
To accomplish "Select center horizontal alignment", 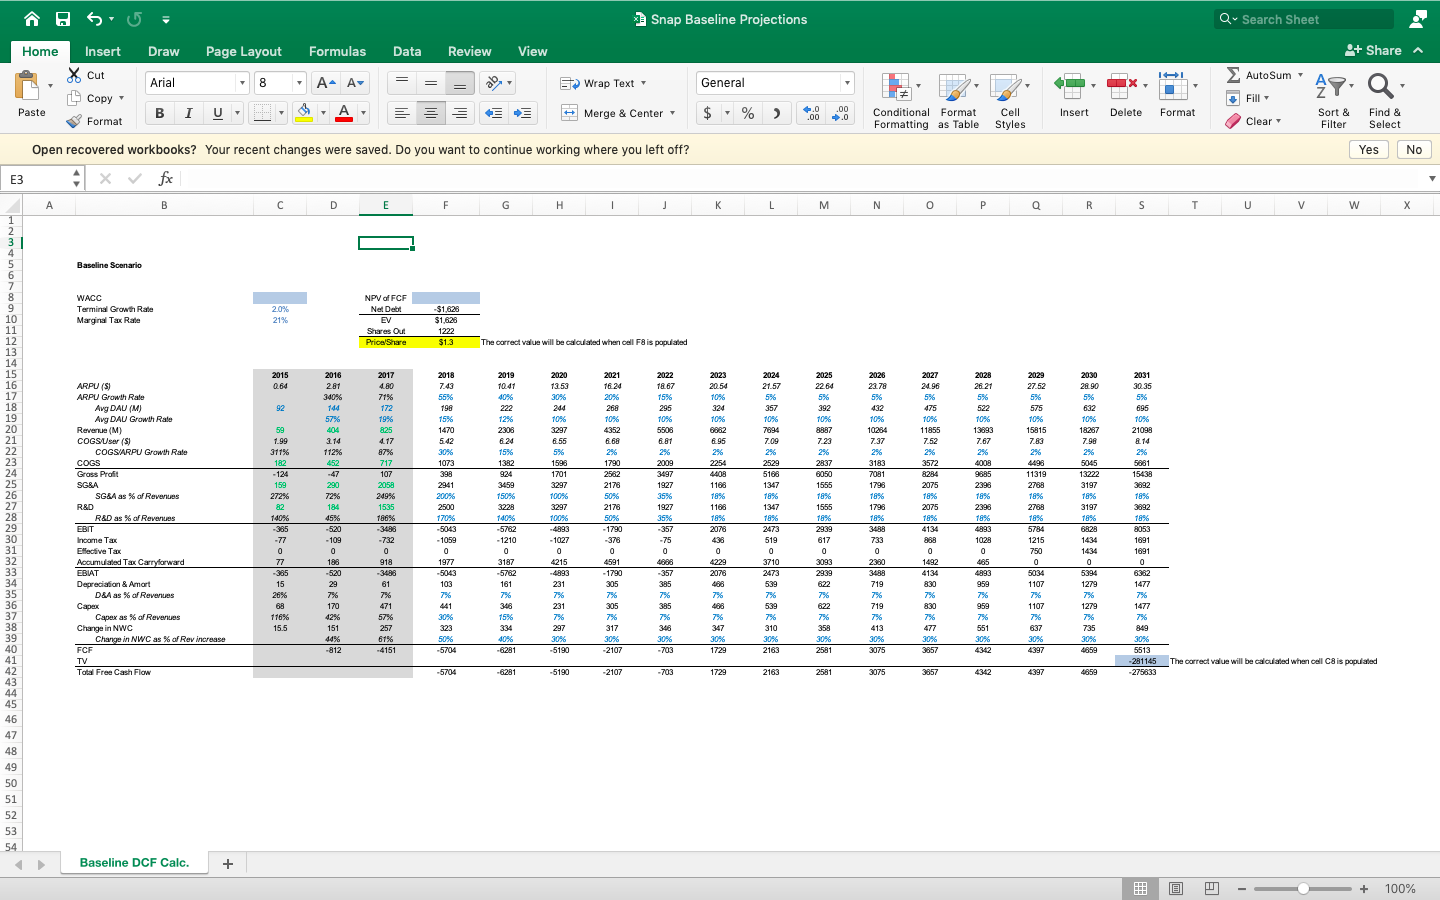I will [x=431, y=113].
